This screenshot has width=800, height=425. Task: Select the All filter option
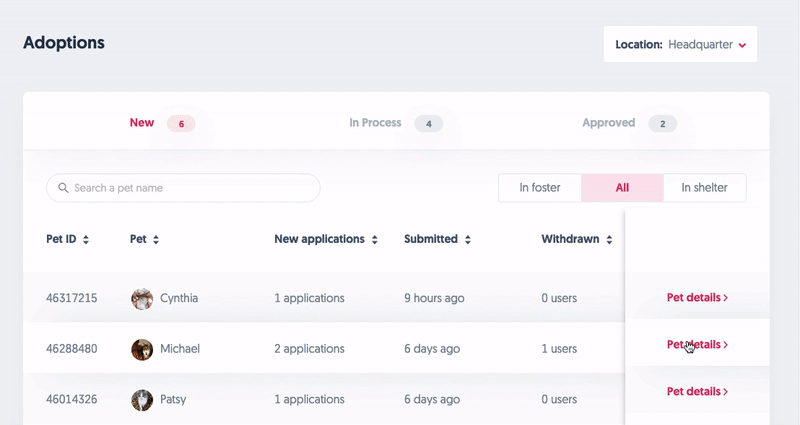622,188
